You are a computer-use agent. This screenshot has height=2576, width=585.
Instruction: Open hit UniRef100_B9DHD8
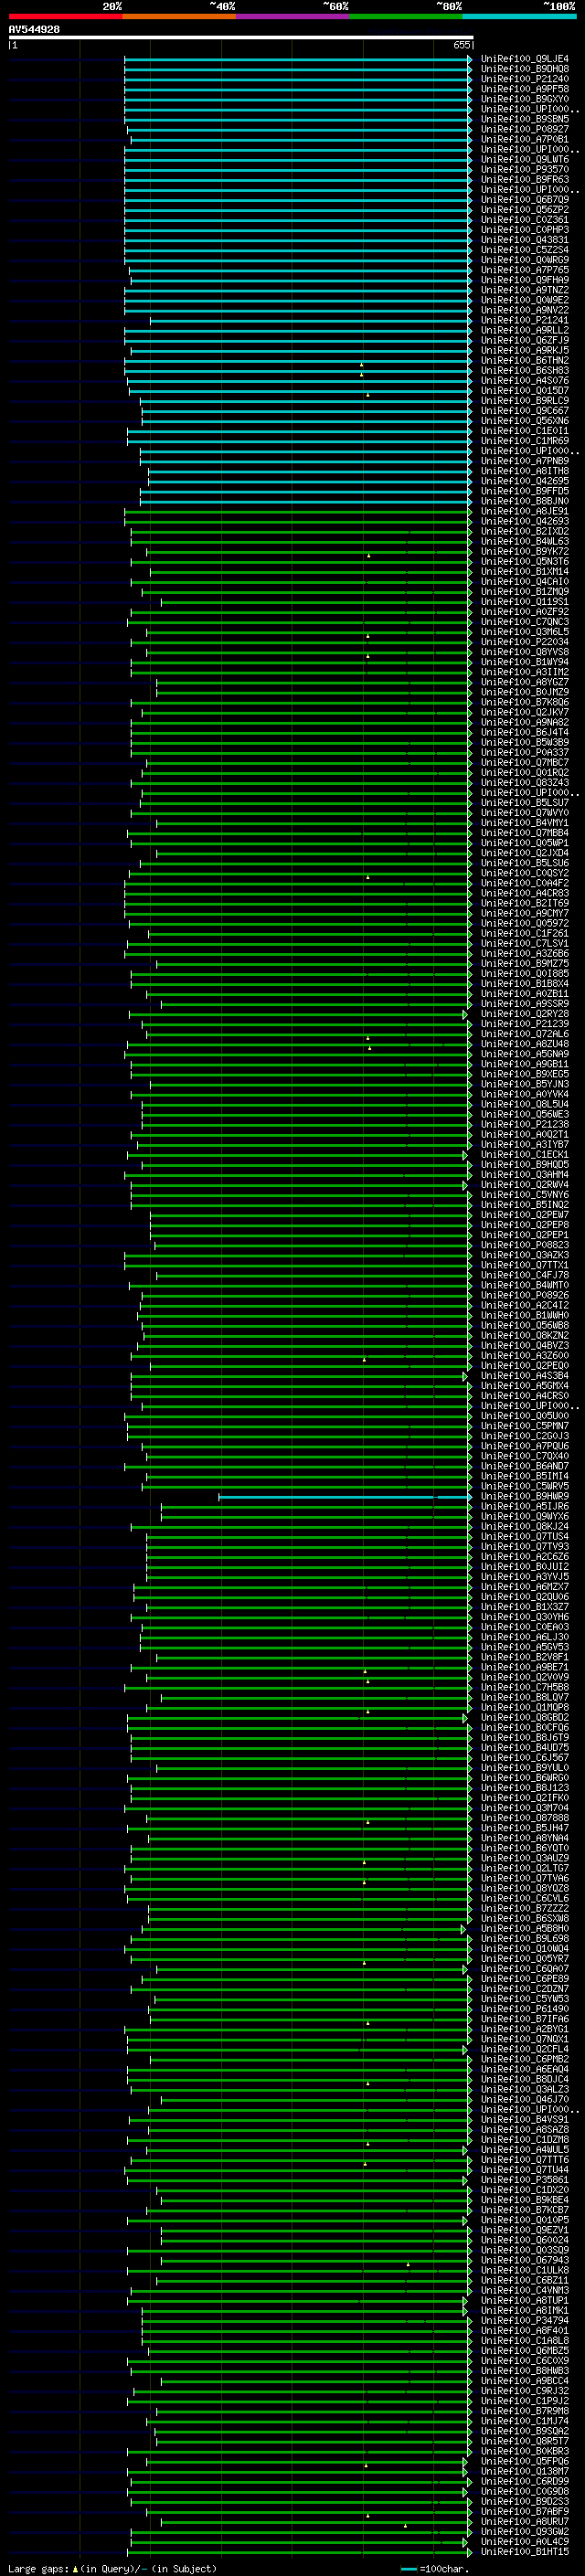tap(525, 69)
